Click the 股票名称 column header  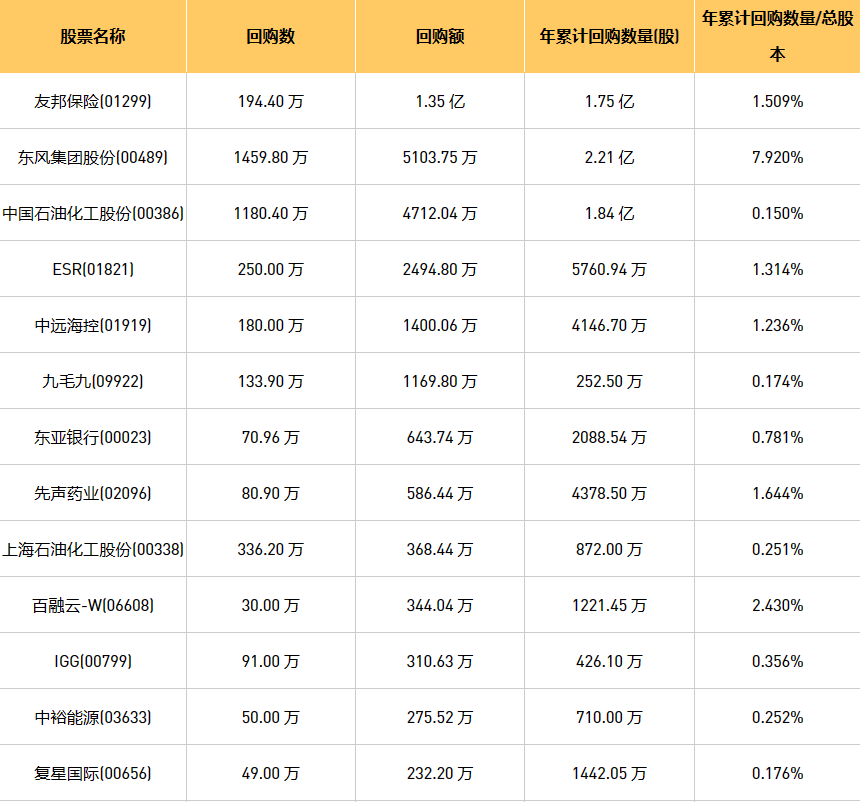pyautogui.click(x=93, y=37)
